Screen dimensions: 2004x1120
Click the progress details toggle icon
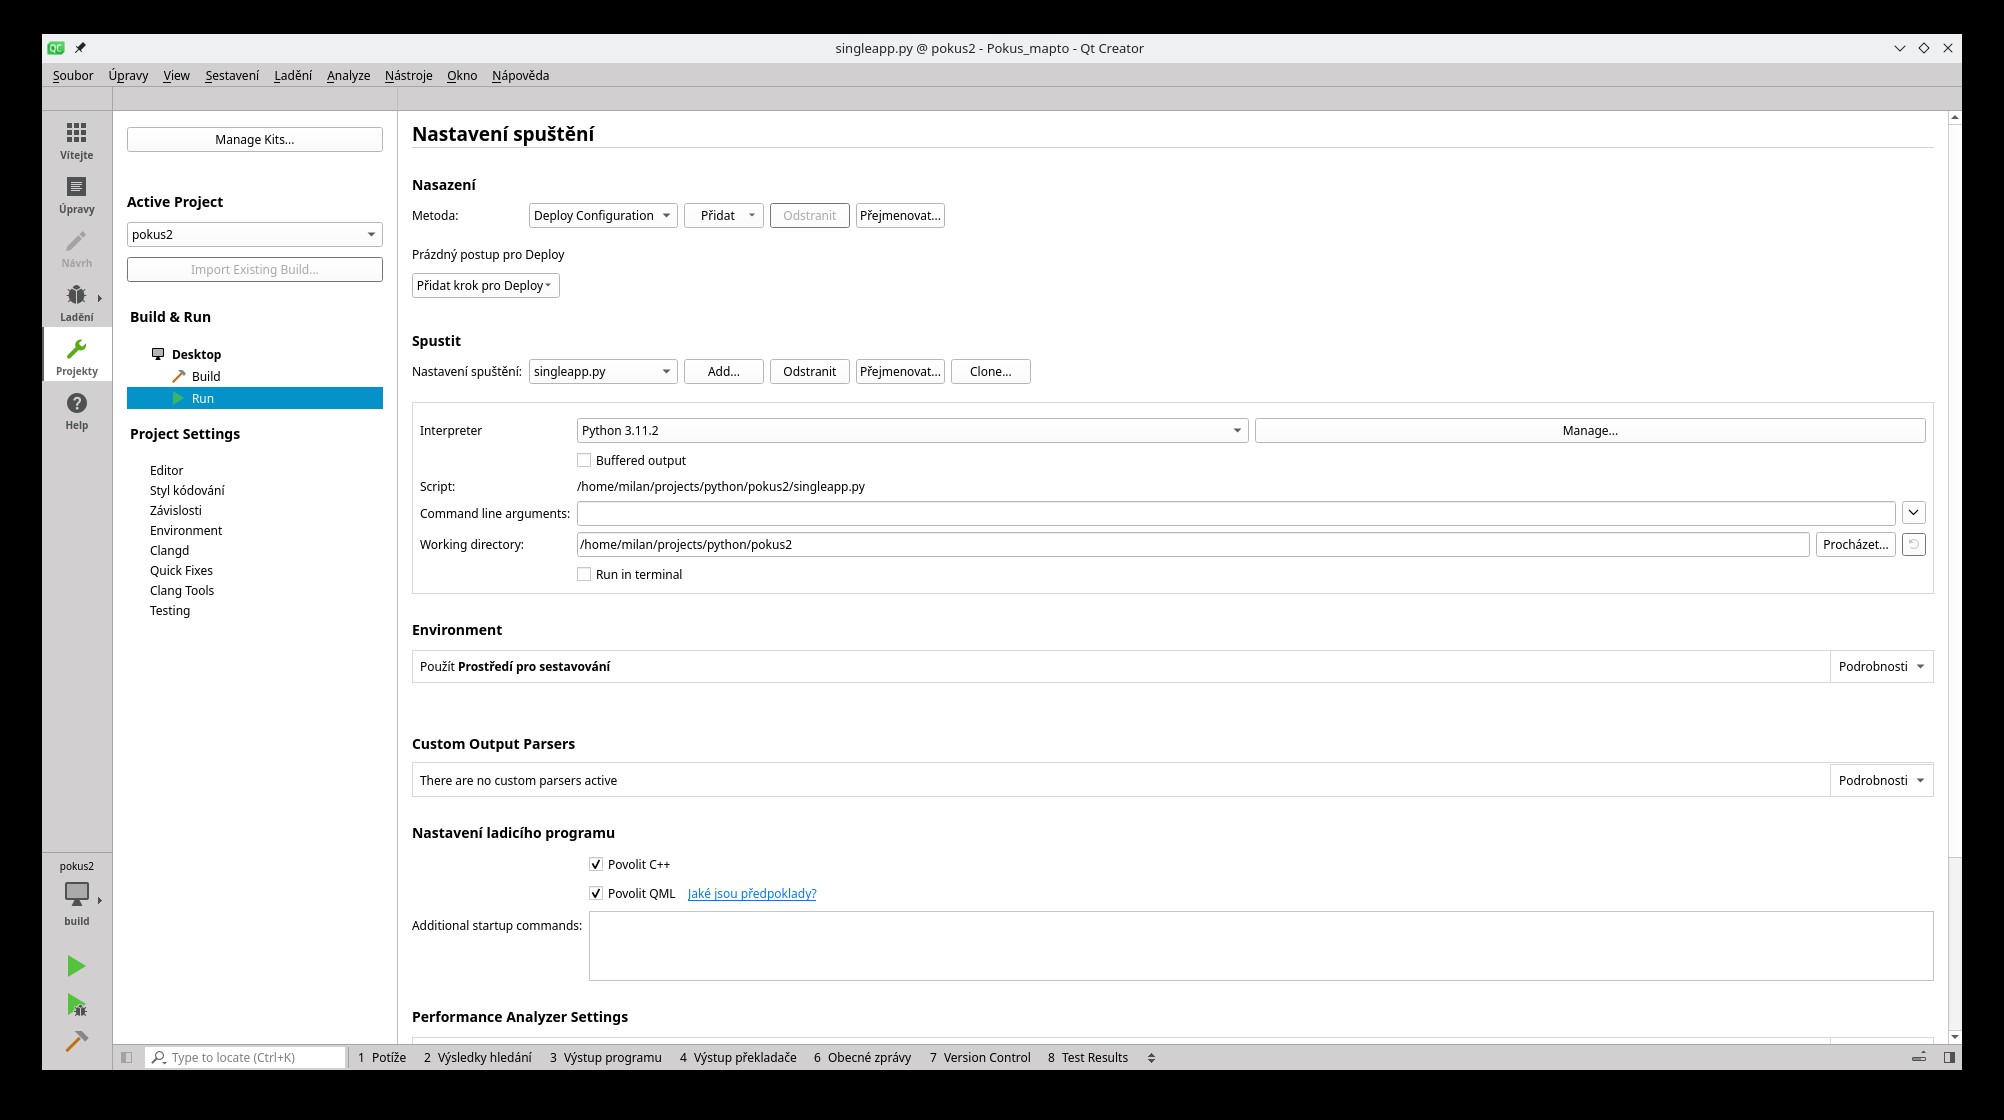[x=1919, y=1057]
